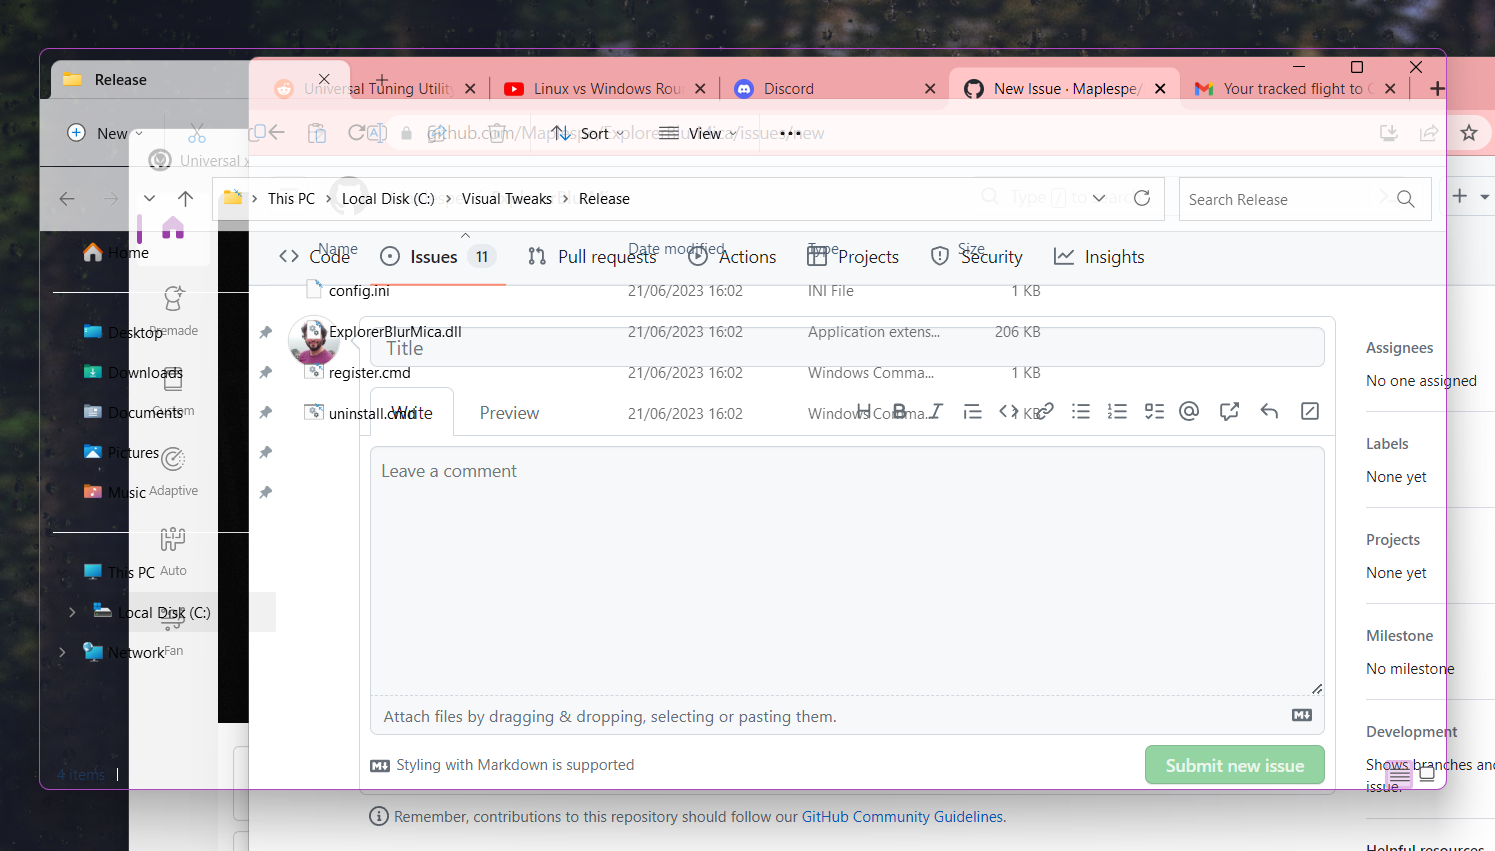This screenshot has height=851, width=1495.
Task: Open the Pull requests tab
Action: coord(605,256)
